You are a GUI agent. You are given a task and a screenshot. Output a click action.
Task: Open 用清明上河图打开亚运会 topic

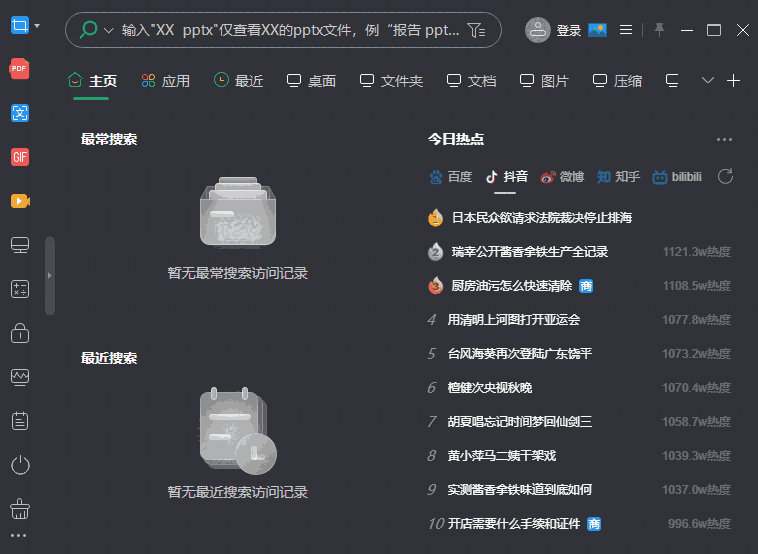514,320
